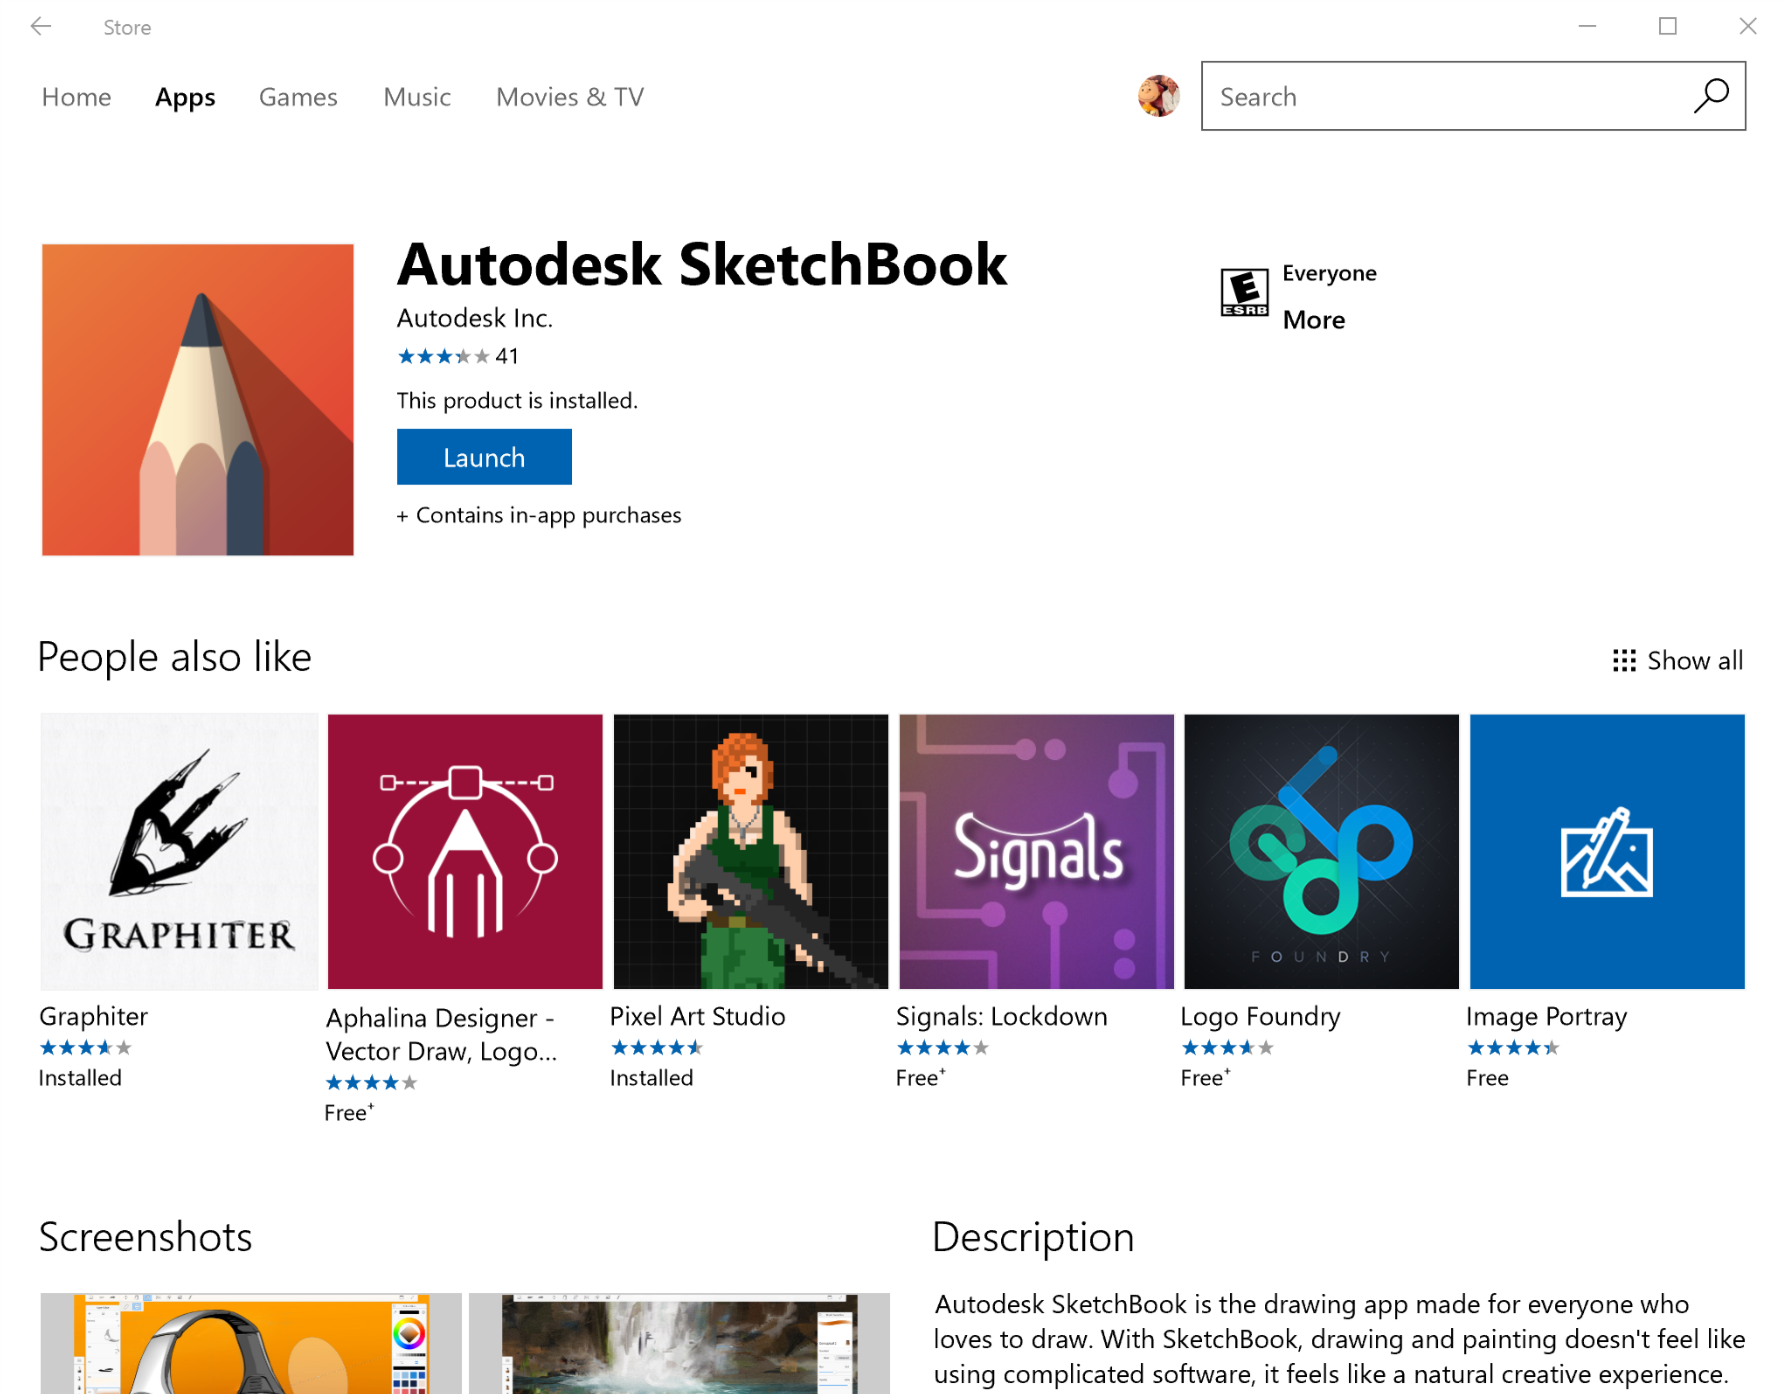Open the waterfall painting screenshot thumbnail

679,1343
